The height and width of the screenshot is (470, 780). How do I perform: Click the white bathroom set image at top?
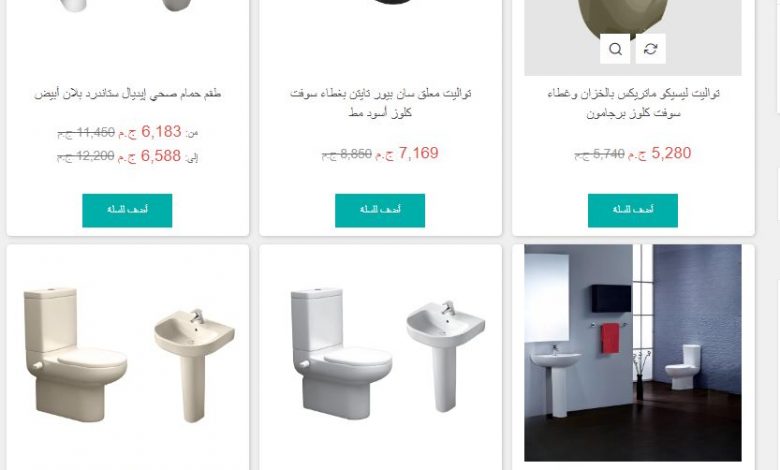tap(127, 6)
